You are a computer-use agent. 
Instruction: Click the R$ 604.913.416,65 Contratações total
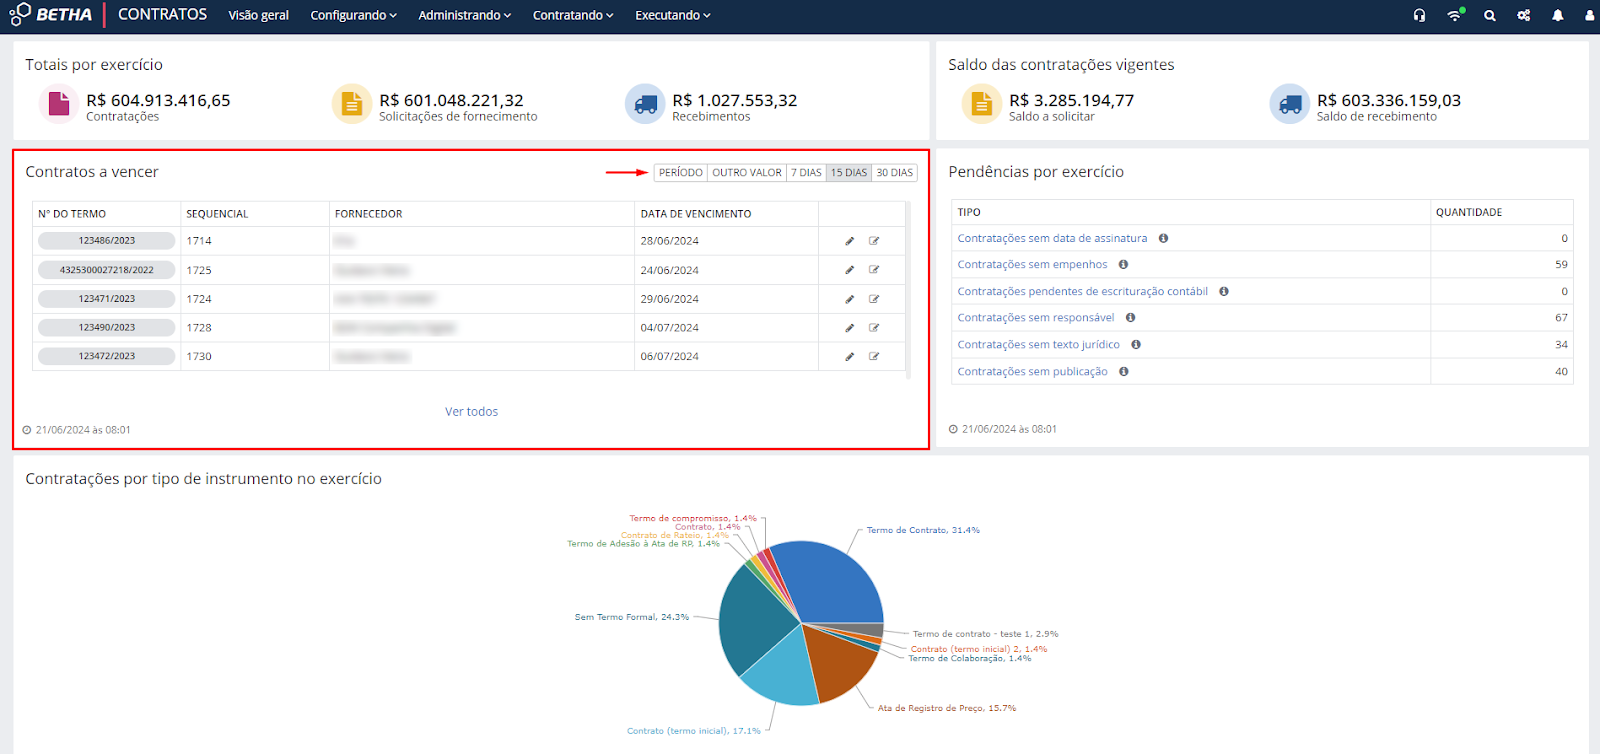click(x=158, y=101)
